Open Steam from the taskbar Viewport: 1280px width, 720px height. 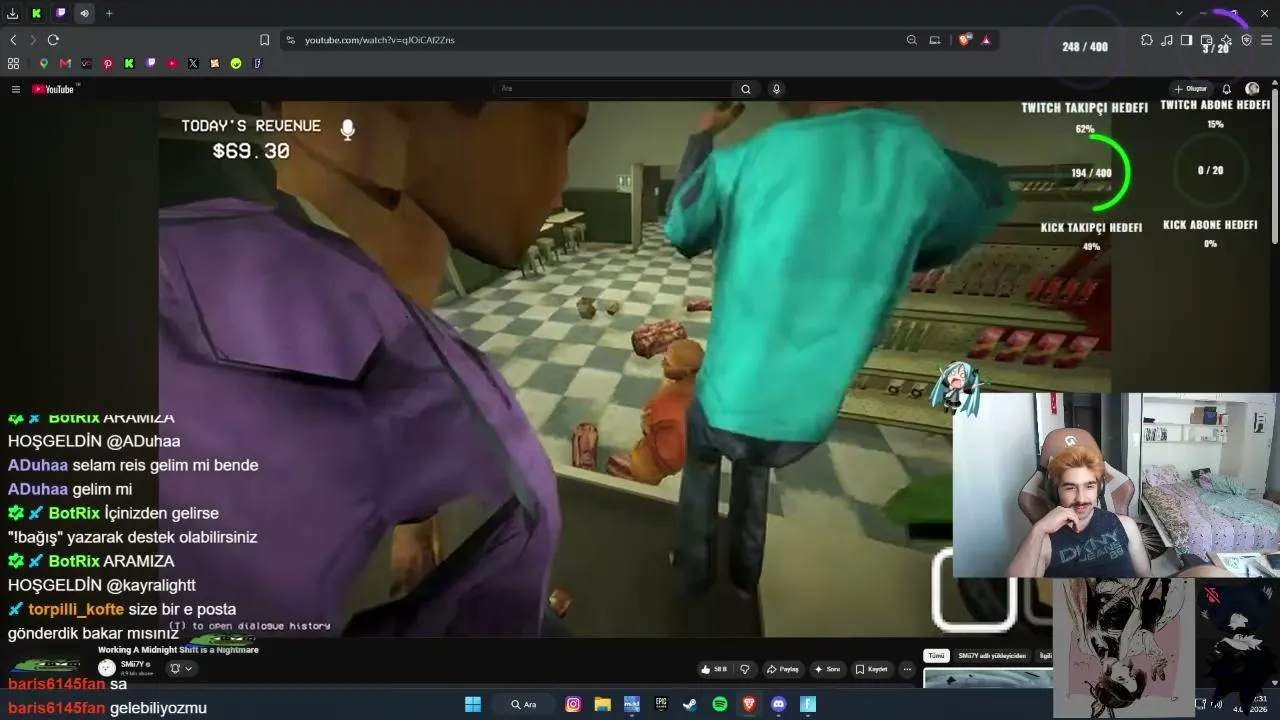(690, 704)
